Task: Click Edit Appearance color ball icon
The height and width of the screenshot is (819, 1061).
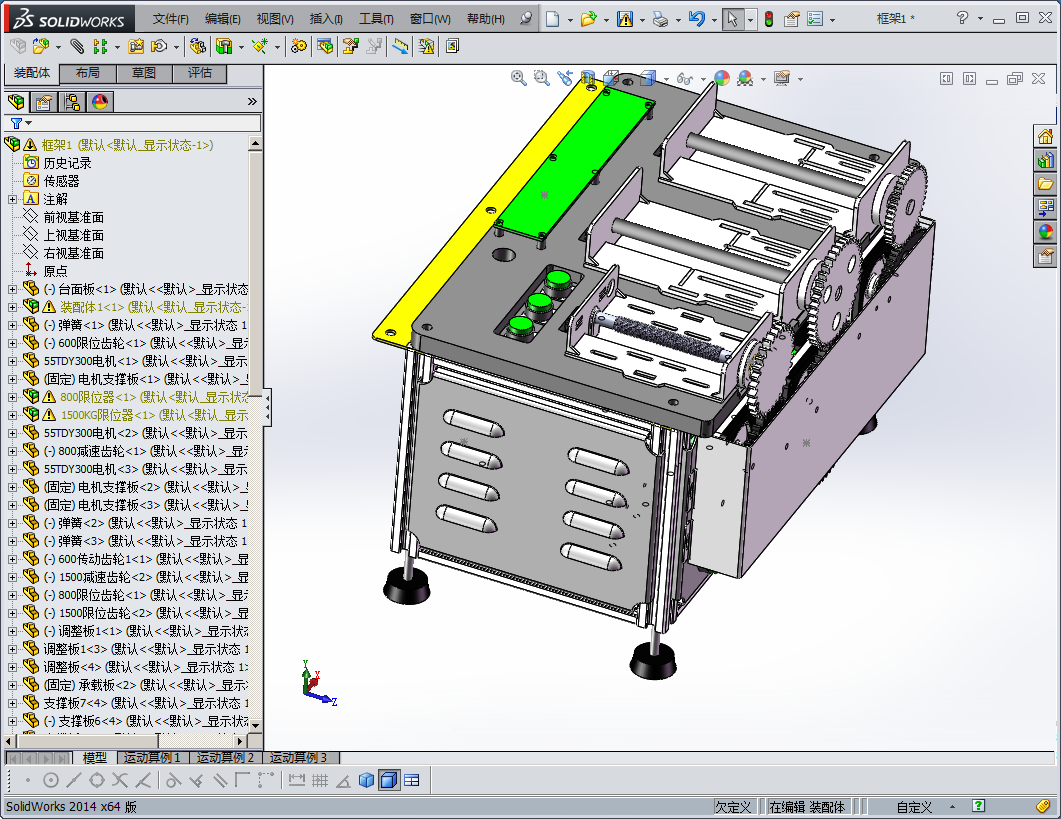Action: [722, 79]
